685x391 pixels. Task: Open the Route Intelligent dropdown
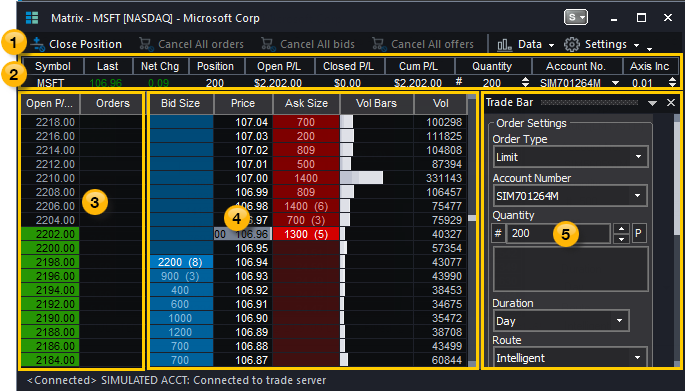(571, 358)
